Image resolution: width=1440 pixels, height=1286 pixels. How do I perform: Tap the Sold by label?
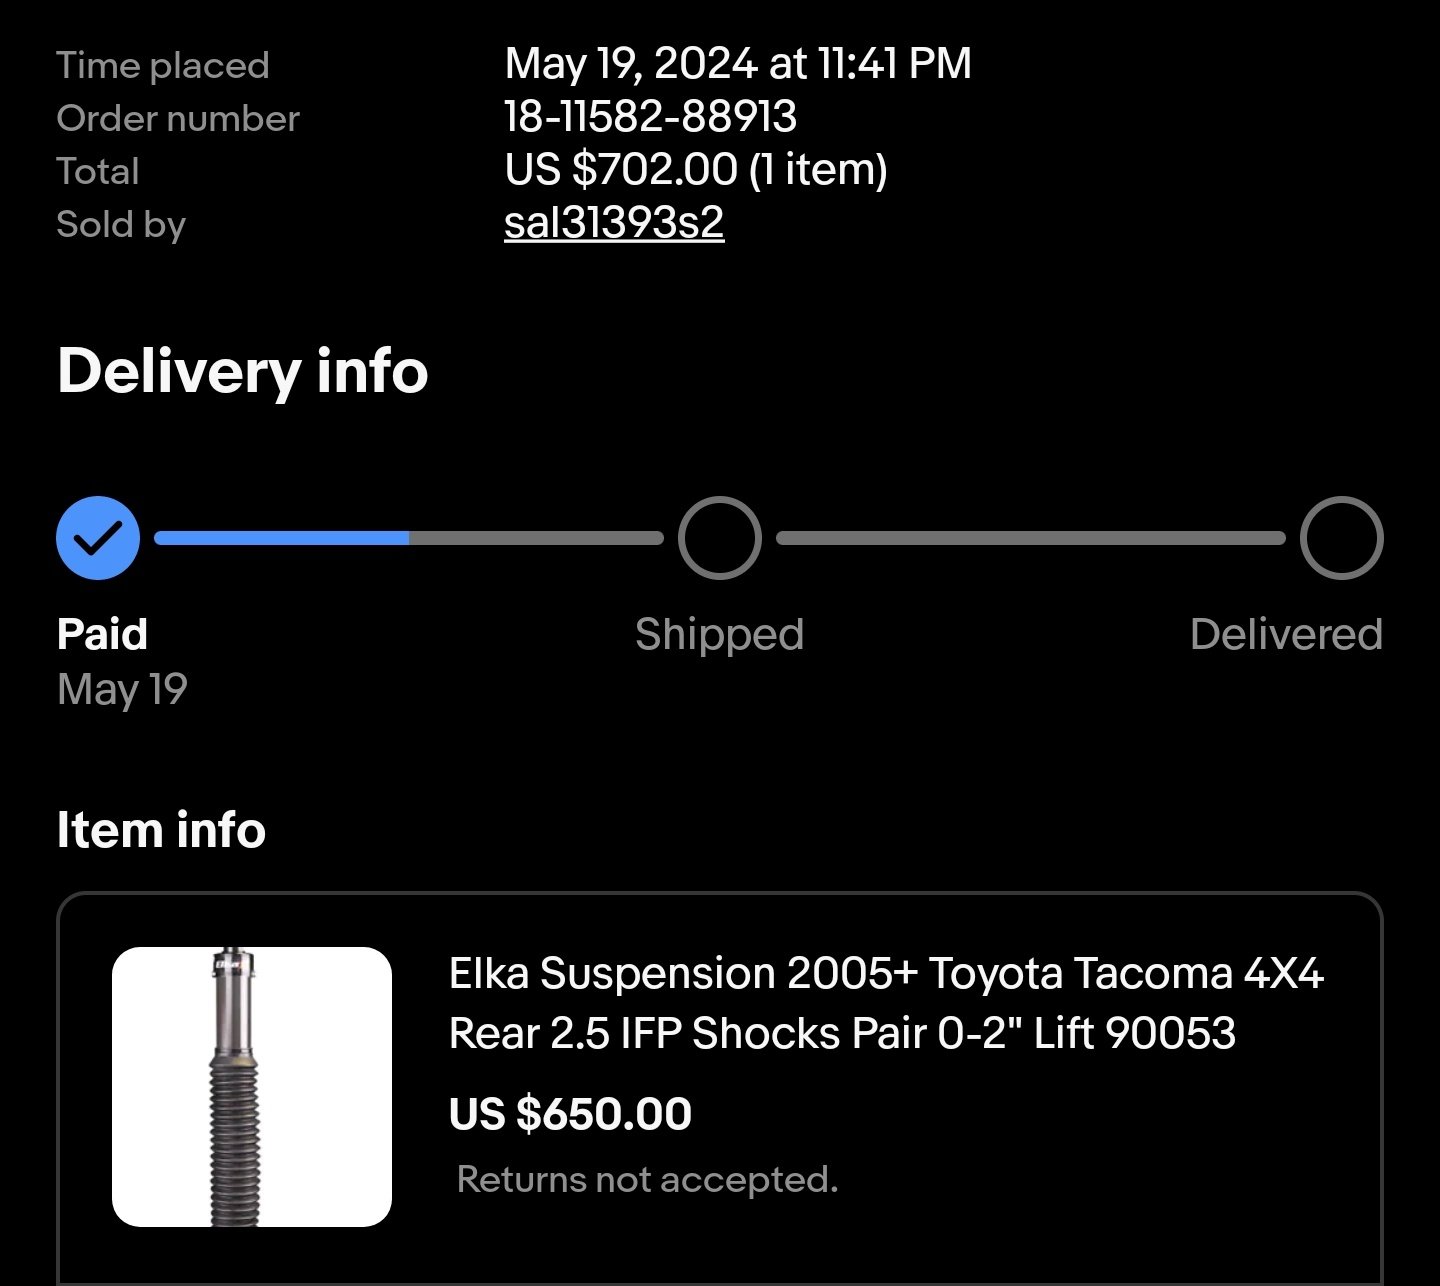point(121,224)
